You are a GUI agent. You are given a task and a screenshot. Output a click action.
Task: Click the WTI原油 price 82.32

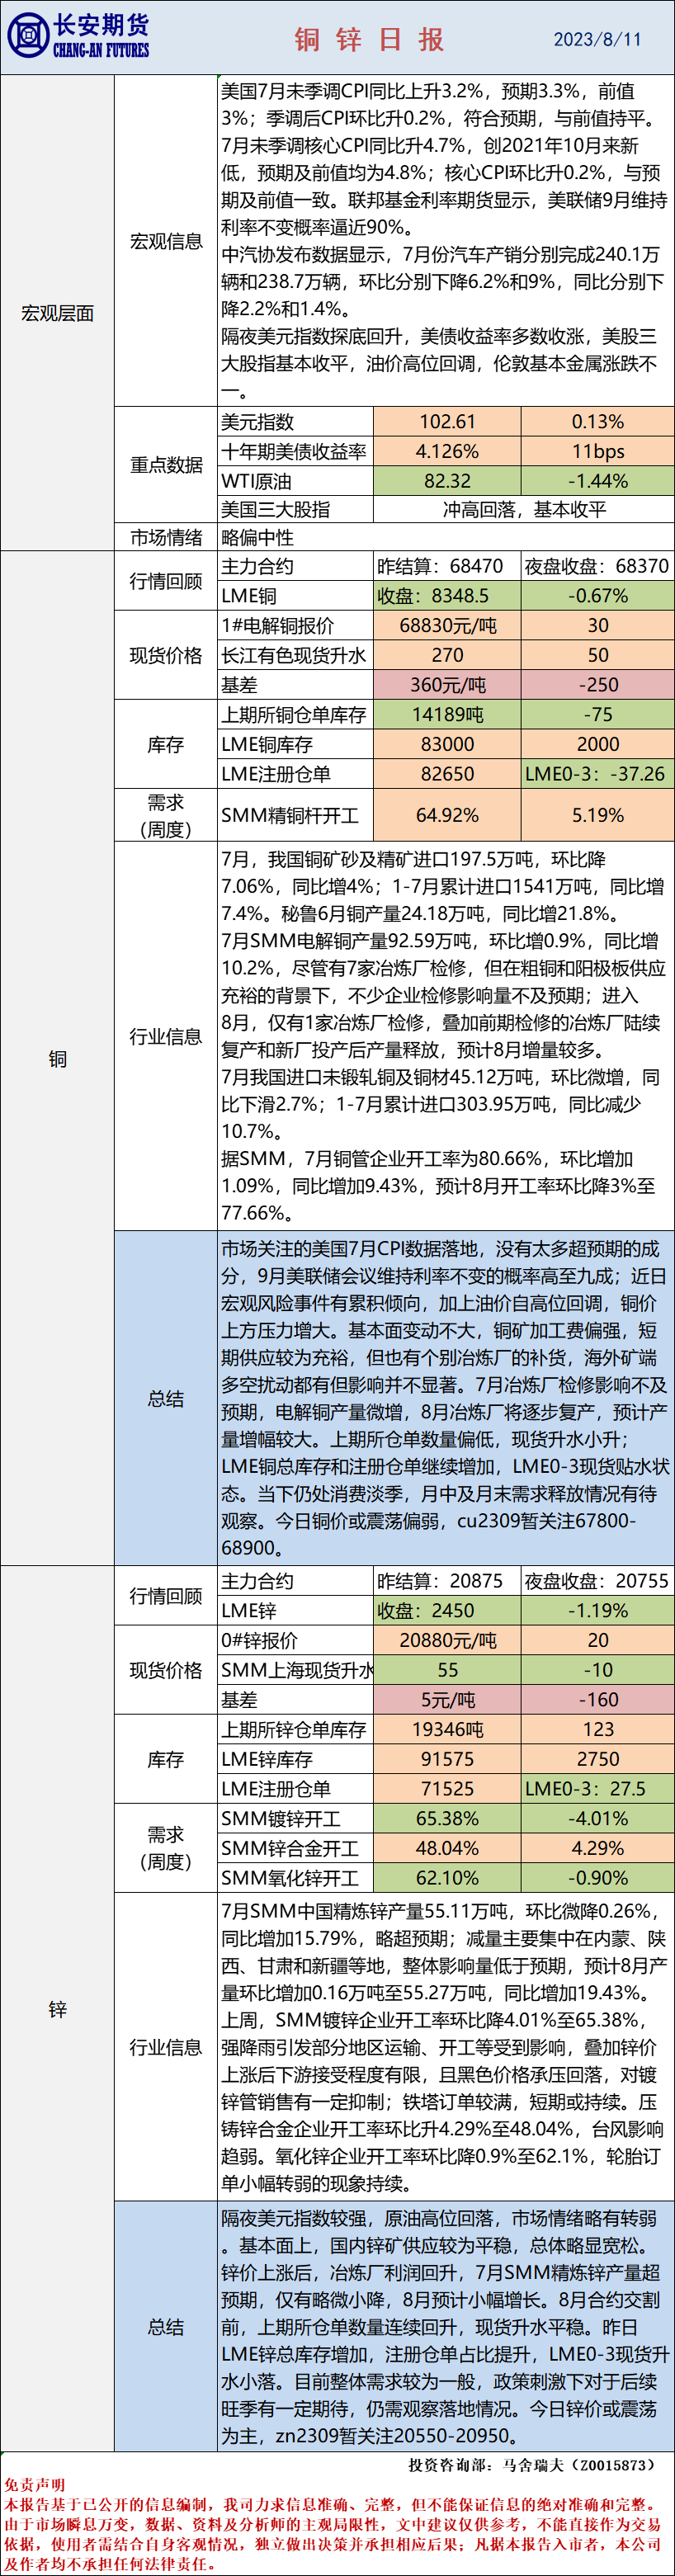tap(447, 481)
